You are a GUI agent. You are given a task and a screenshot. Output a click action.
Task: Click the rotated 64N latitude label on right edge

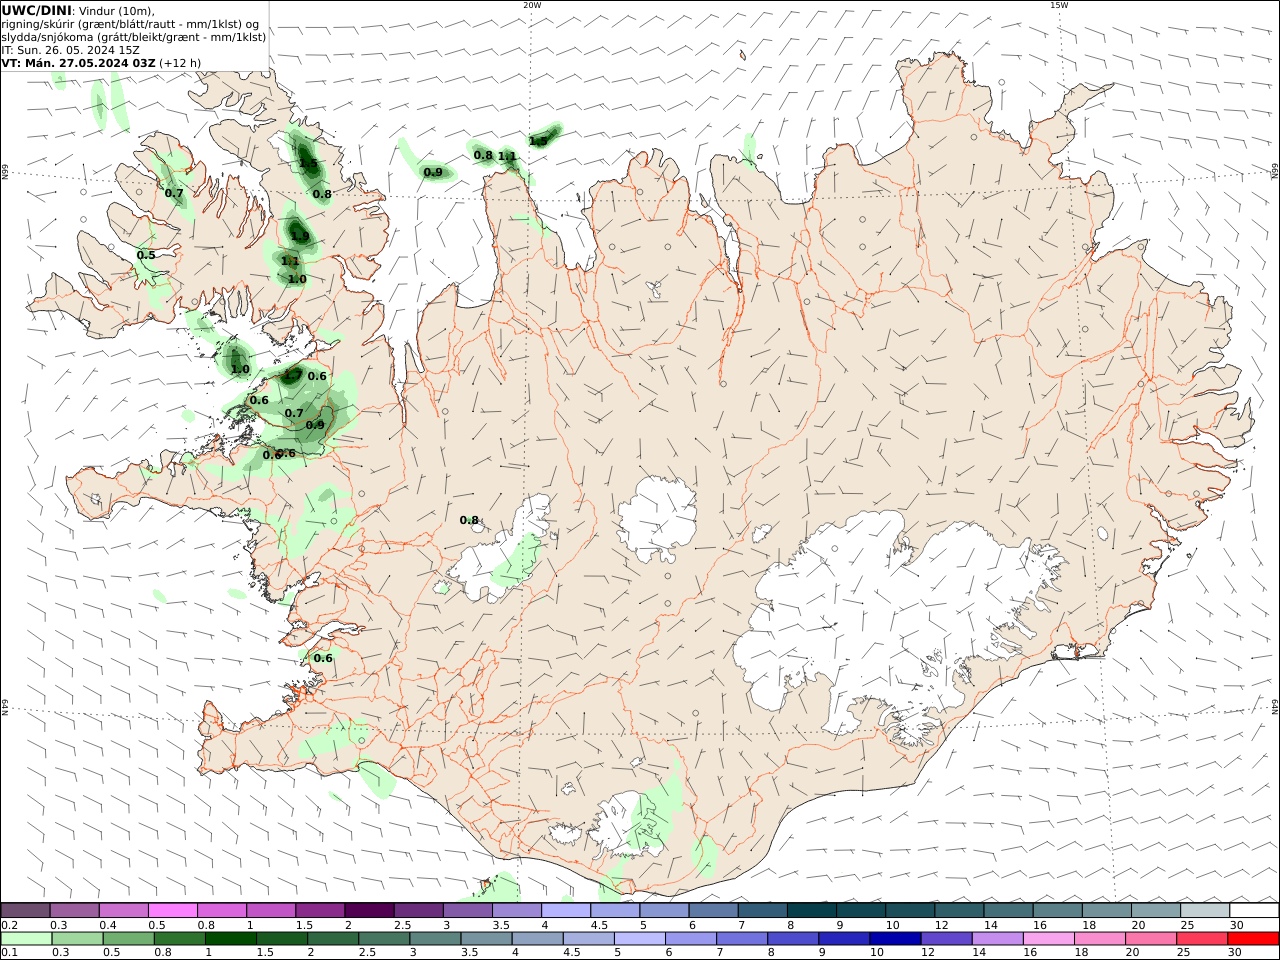[x=1275, y=707]
